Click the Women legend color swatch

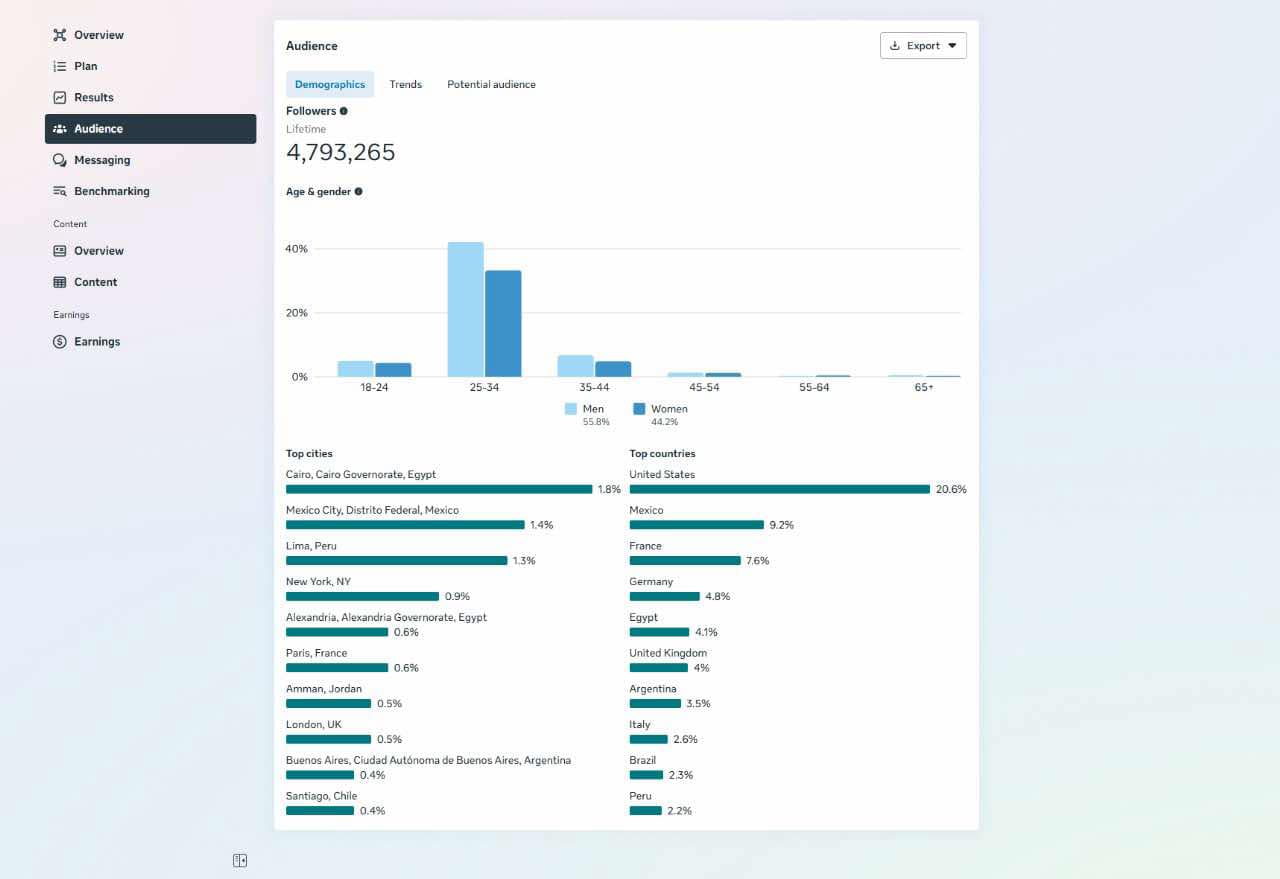639,409
